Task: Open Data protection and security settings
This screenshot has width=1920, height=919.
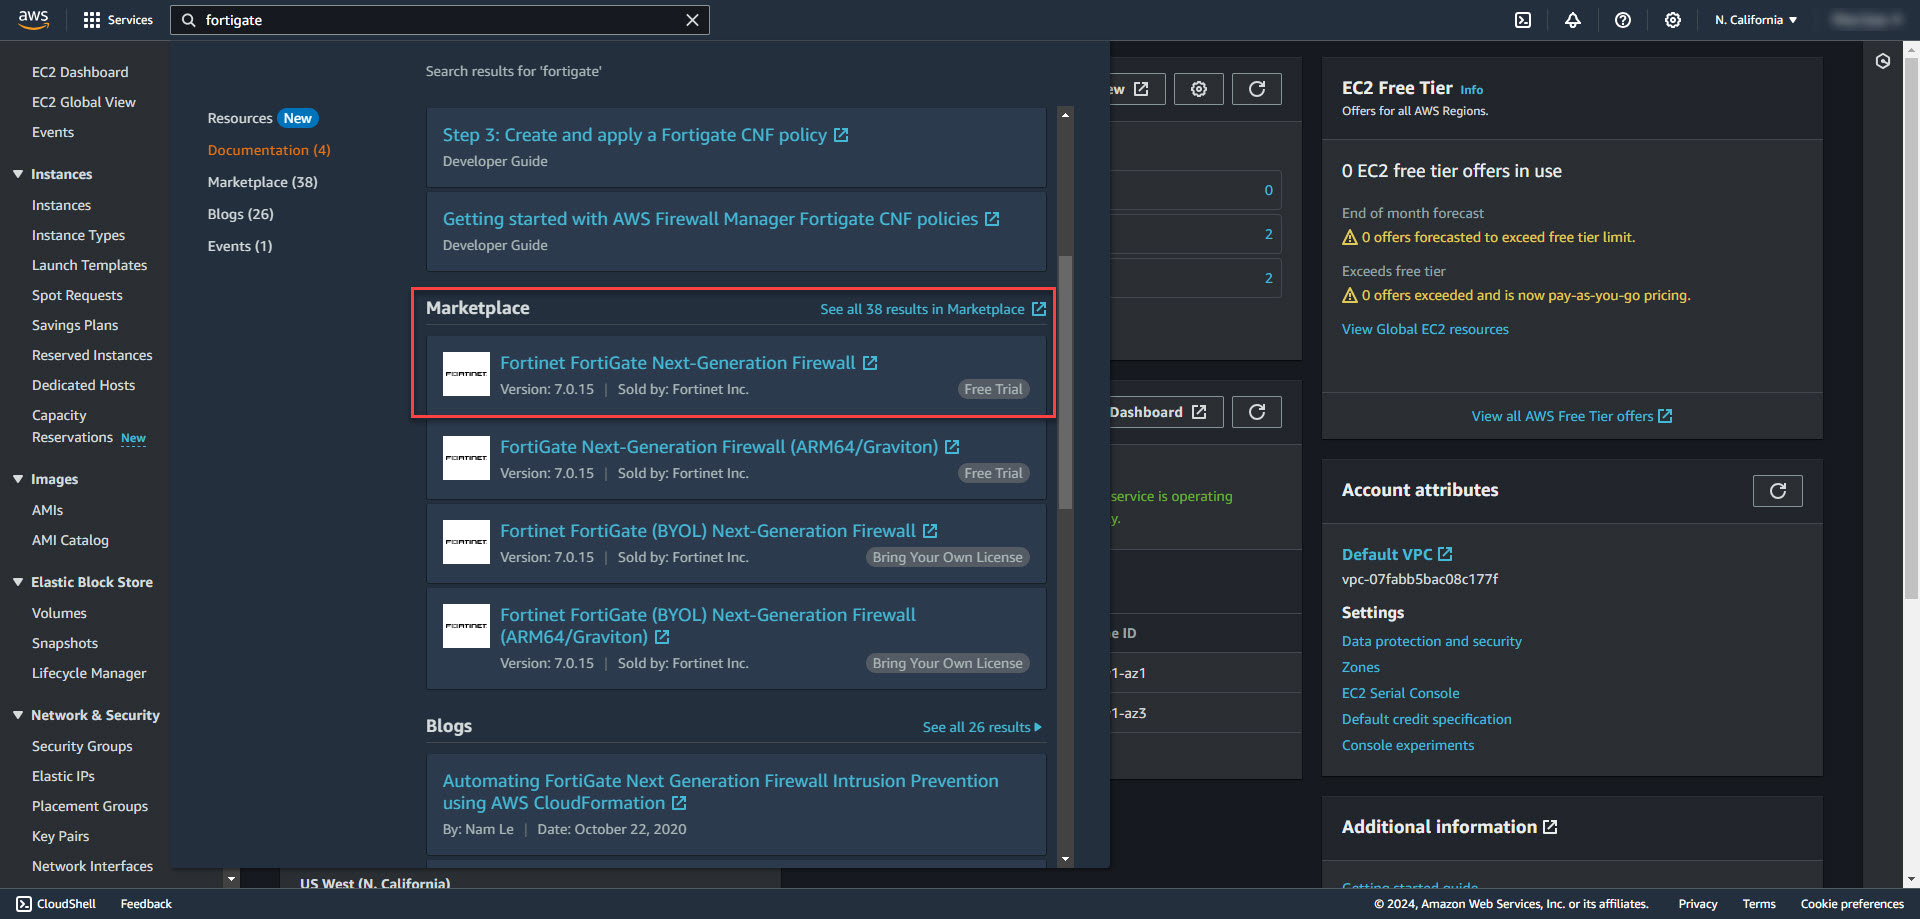Action: tap(1432, 641)
